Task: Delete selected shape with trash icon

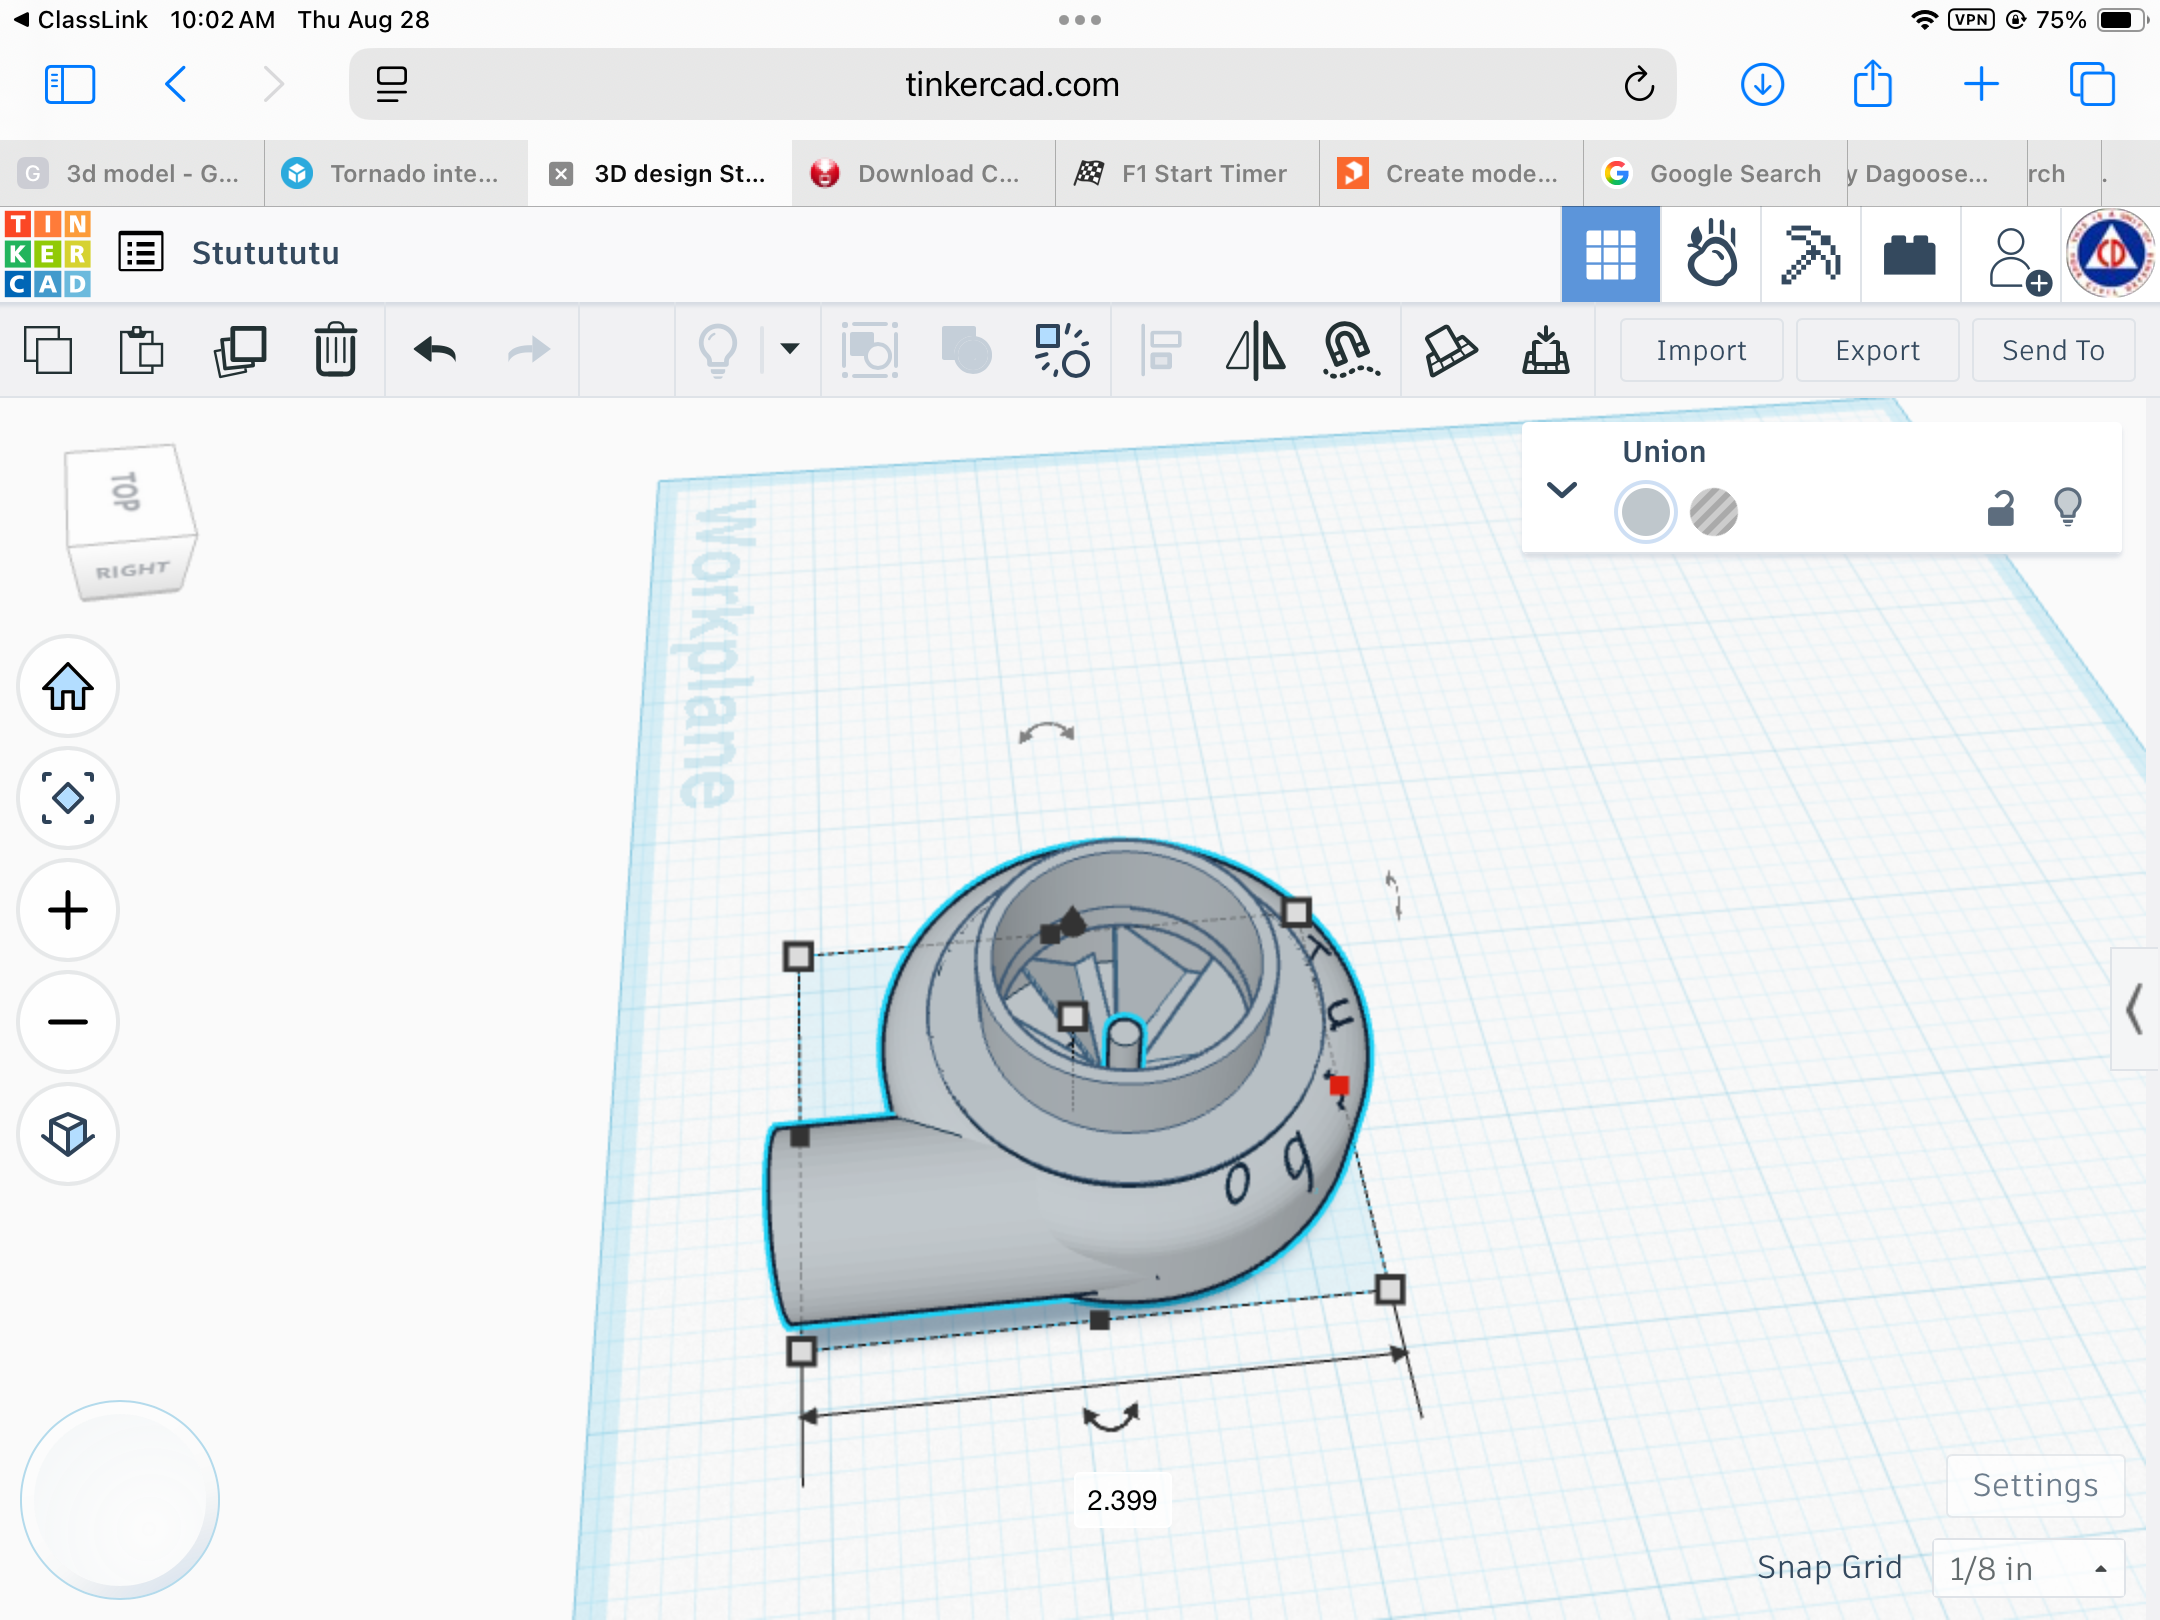Action: 336,351
